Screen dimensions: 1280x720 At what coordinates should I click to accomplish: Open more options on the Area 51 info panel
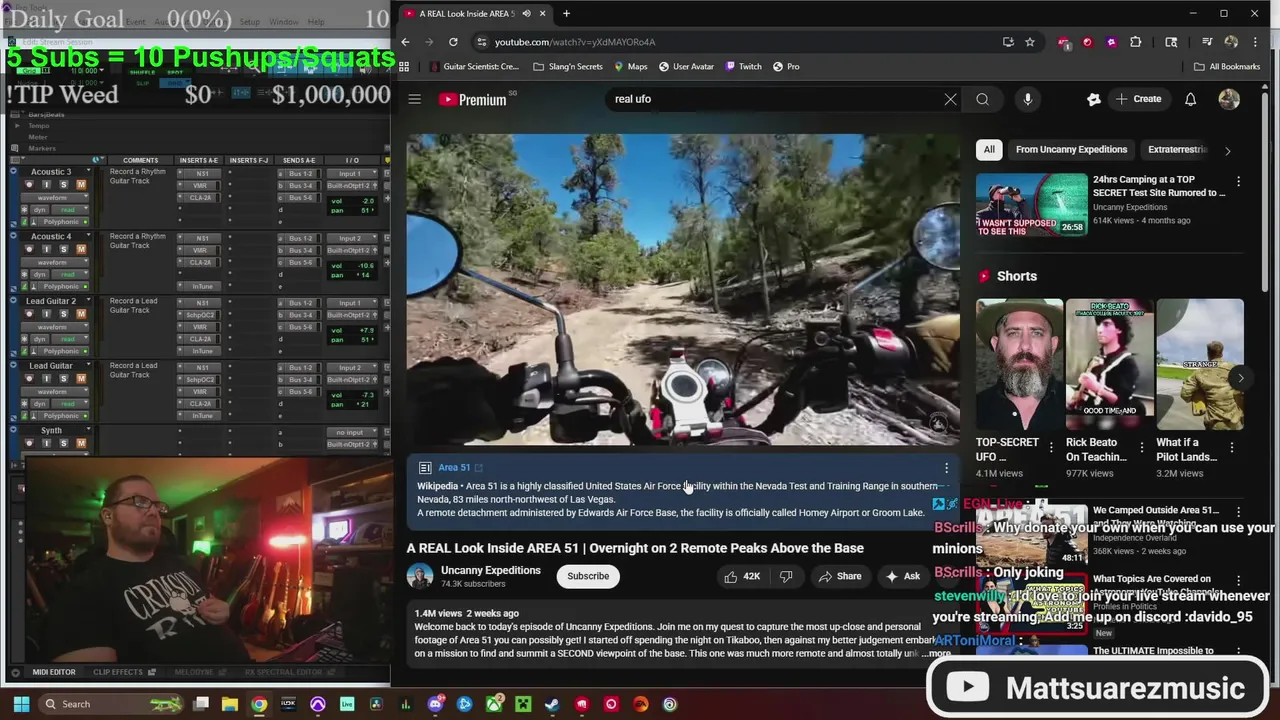click(x=946, y=468)
